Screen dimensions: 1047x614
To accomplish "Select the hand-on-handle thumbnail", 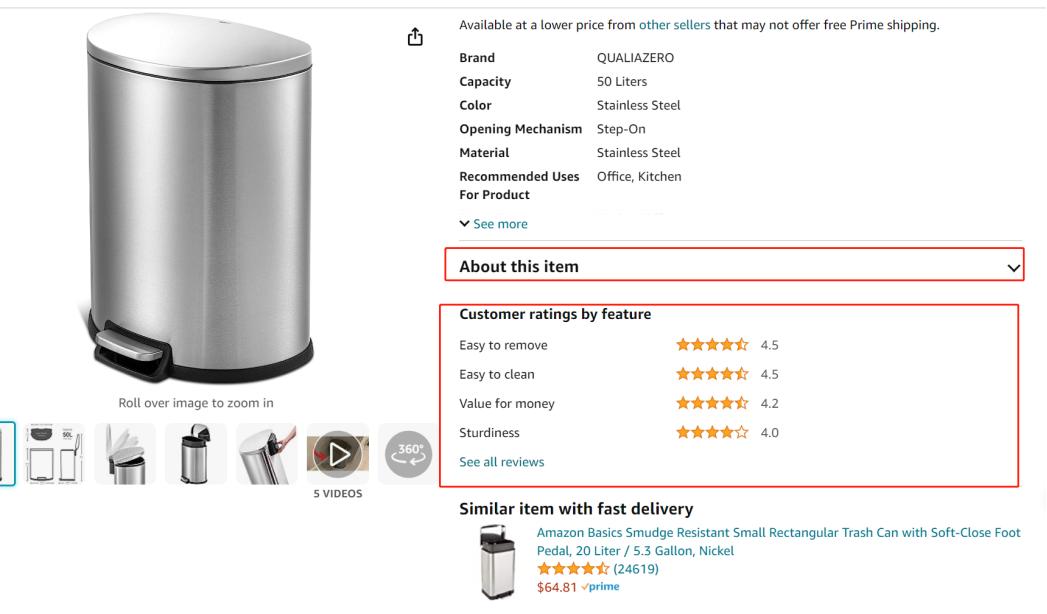I will click(x=266, y=453).
